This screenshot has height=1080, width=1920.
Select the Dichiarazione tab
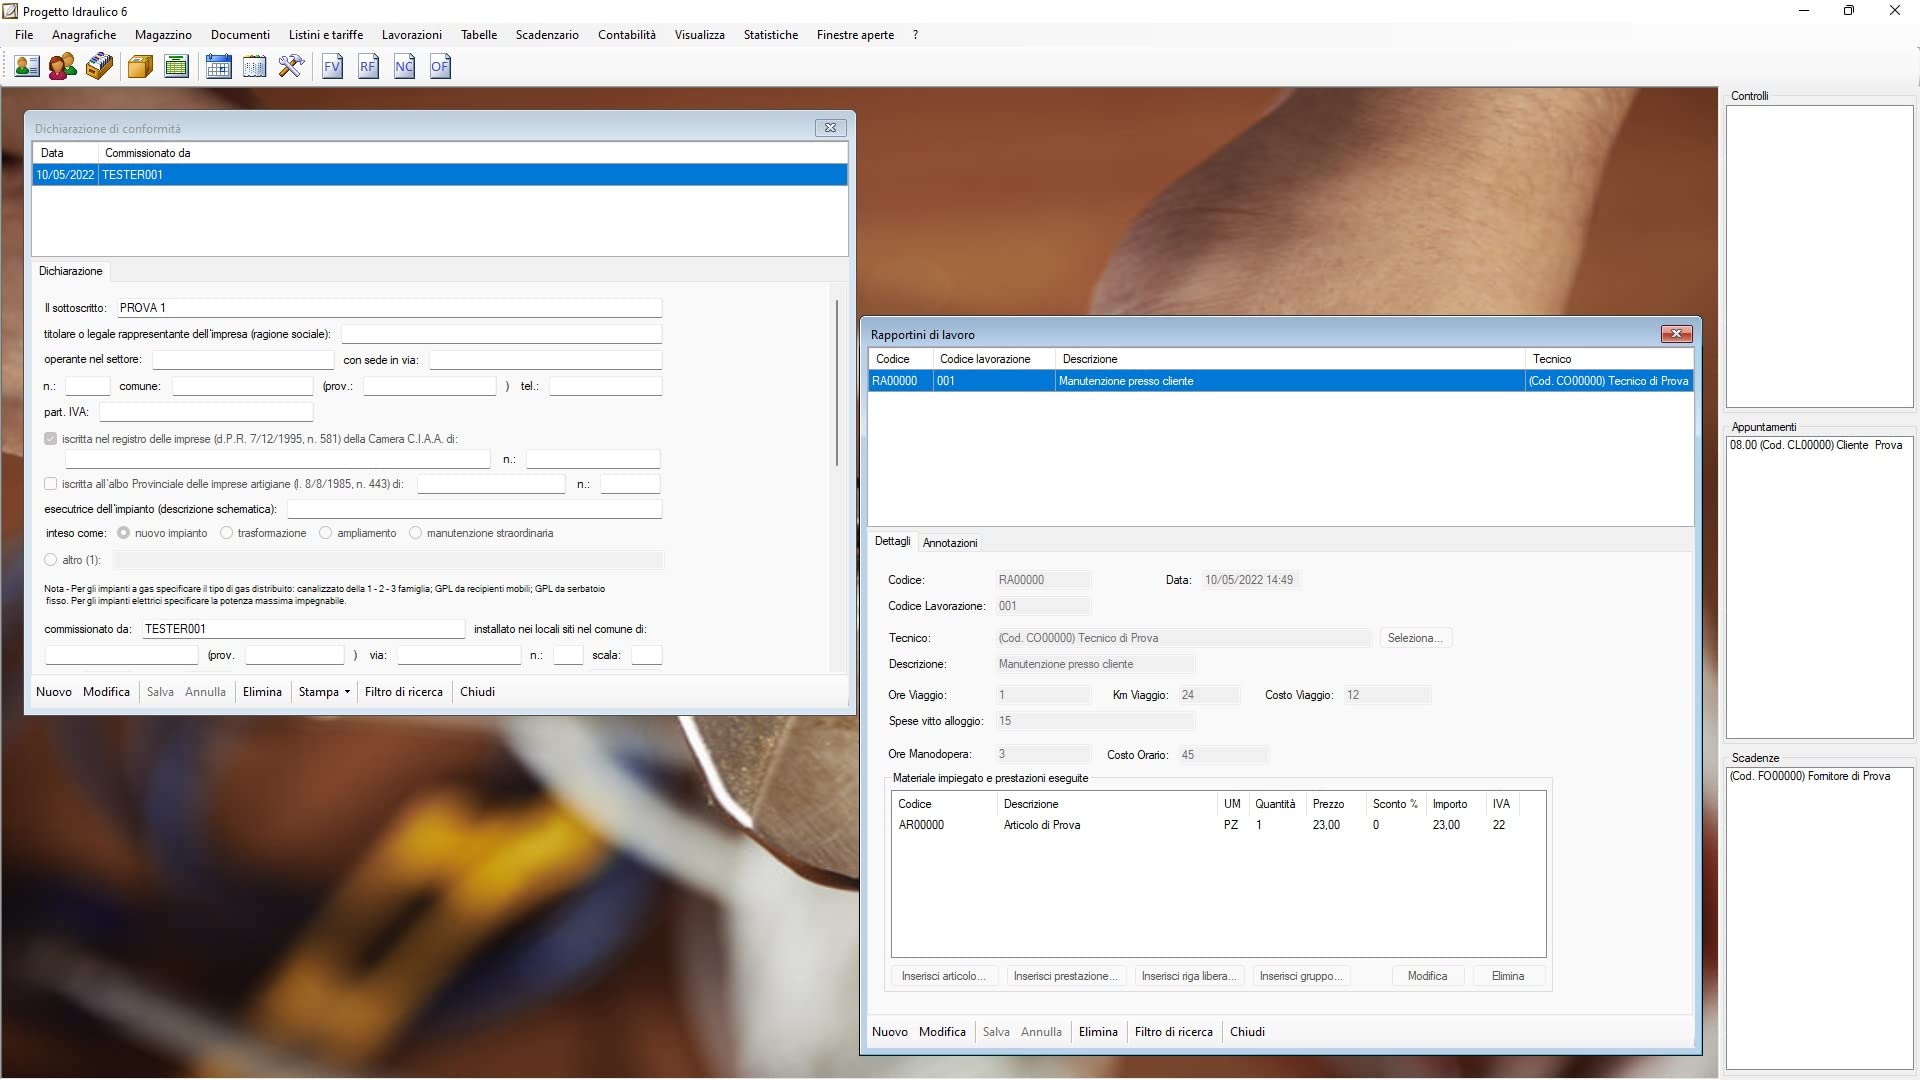point(70,271)
